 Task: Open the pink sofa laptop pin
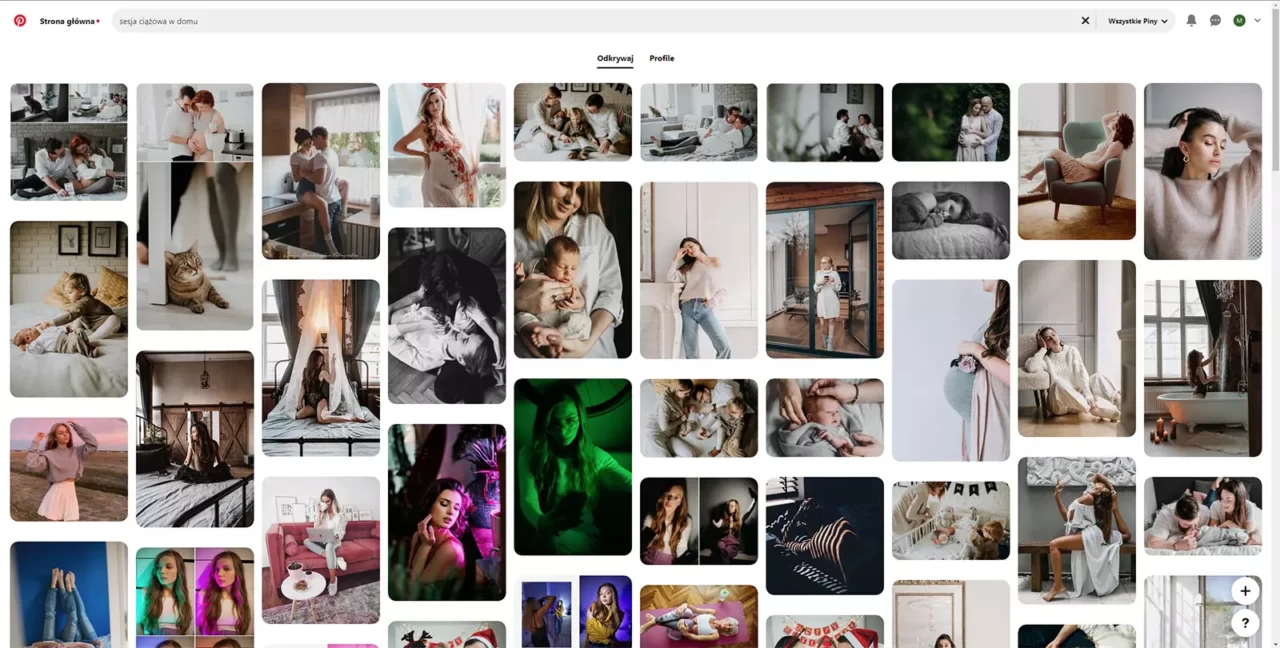pos(320,551)
